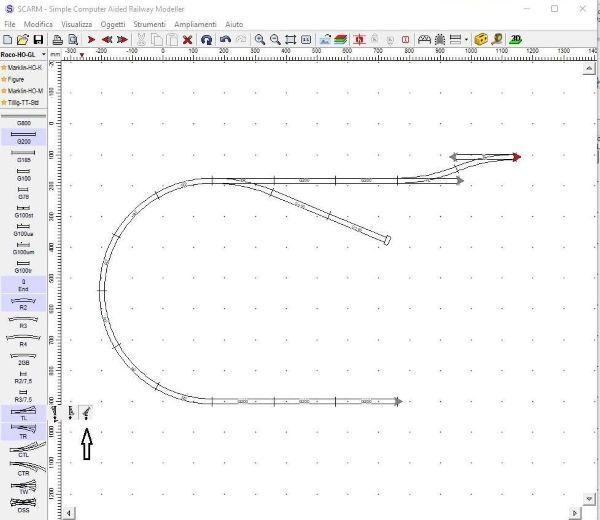Open the Visualizza menu
The width and height of the screenshot is (600, 520).
tap(76, 22)
